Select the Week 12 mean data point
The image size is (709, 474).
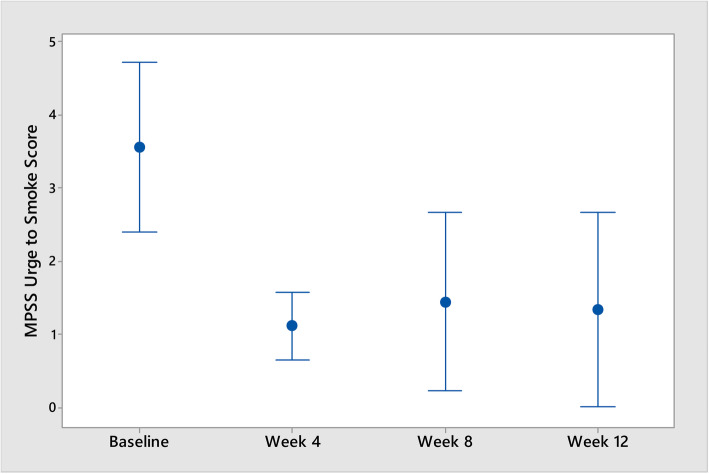tap(598, 310)
